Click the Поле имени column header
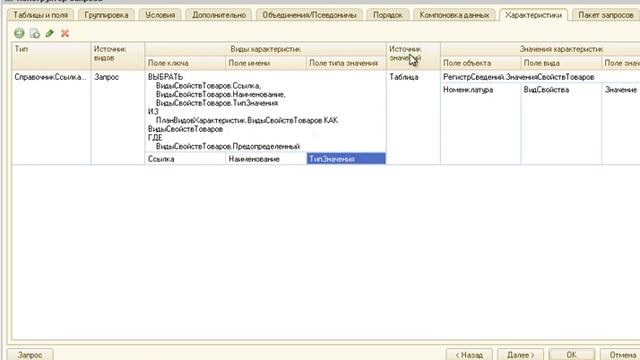 [265, 63]
